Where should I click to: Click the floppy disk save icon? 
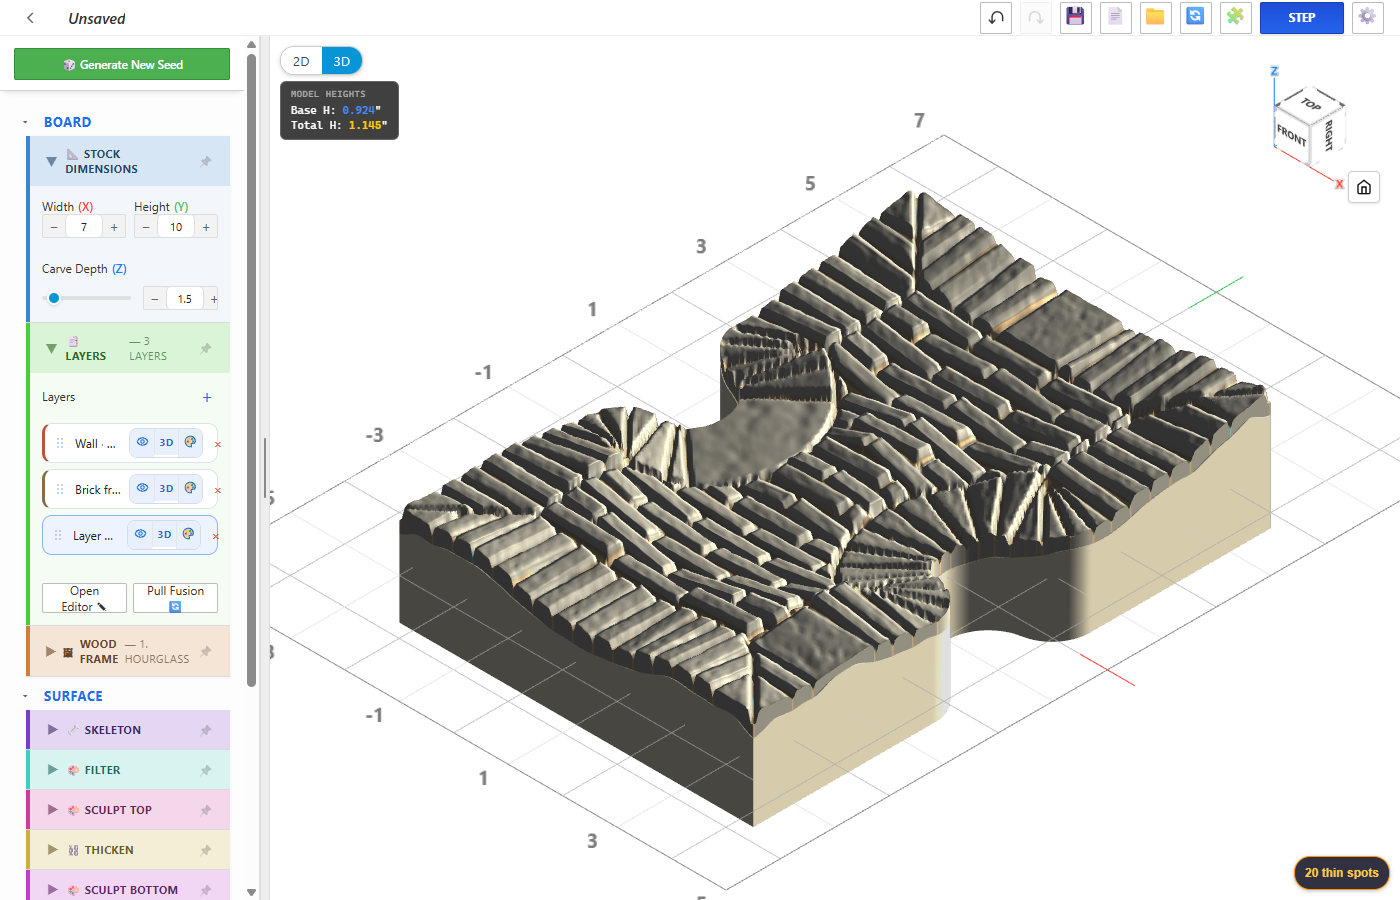click(1075, 18)
